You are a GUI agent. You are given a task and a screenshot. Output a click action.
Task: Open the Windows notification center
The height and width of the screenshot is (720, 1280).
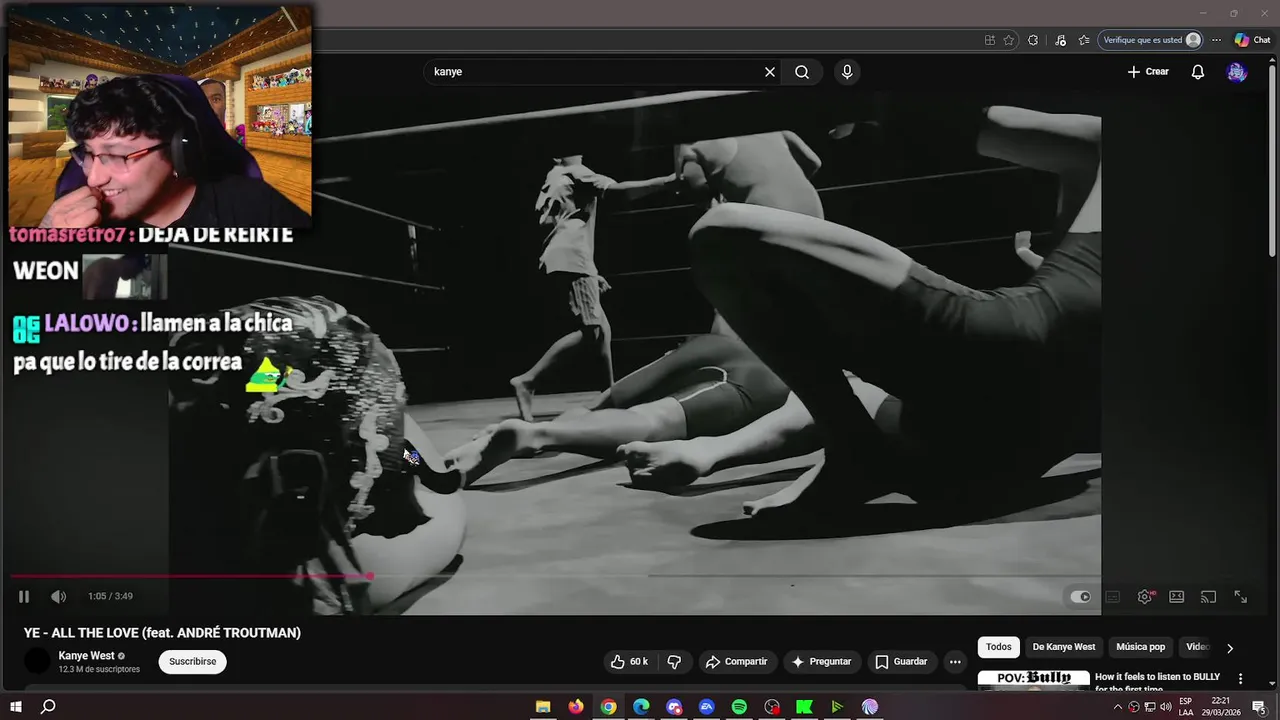point(1259,707)
